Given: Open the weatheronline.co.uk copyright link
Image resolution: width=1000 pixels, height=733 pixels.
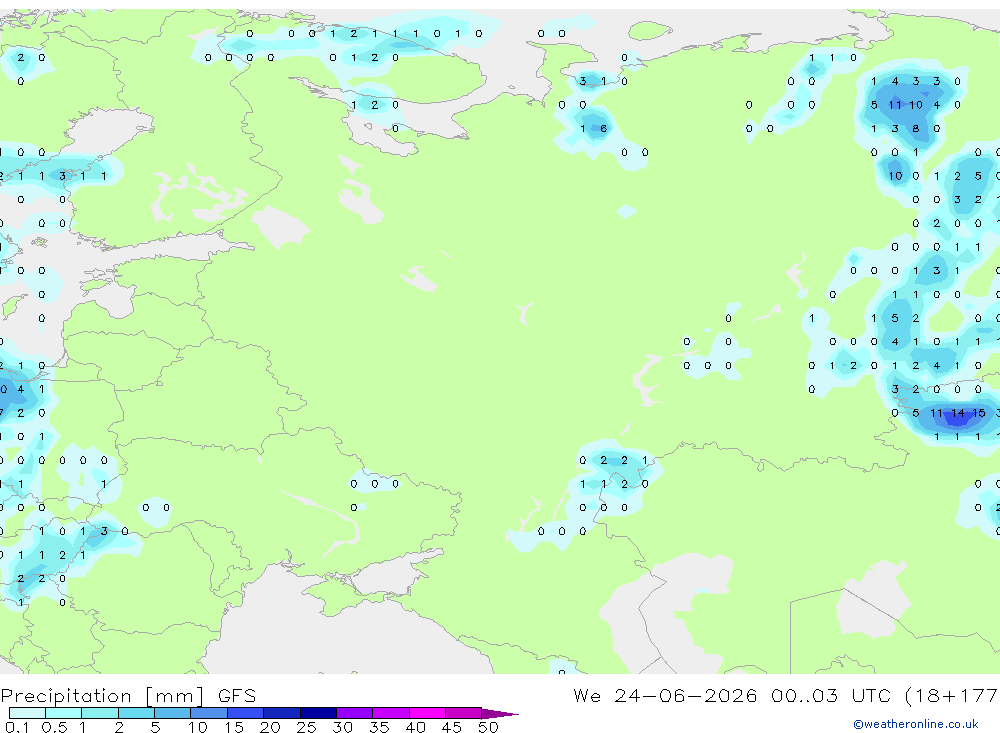Looking at the screenshot, I should pyautogui.click(x=916, y=724).
